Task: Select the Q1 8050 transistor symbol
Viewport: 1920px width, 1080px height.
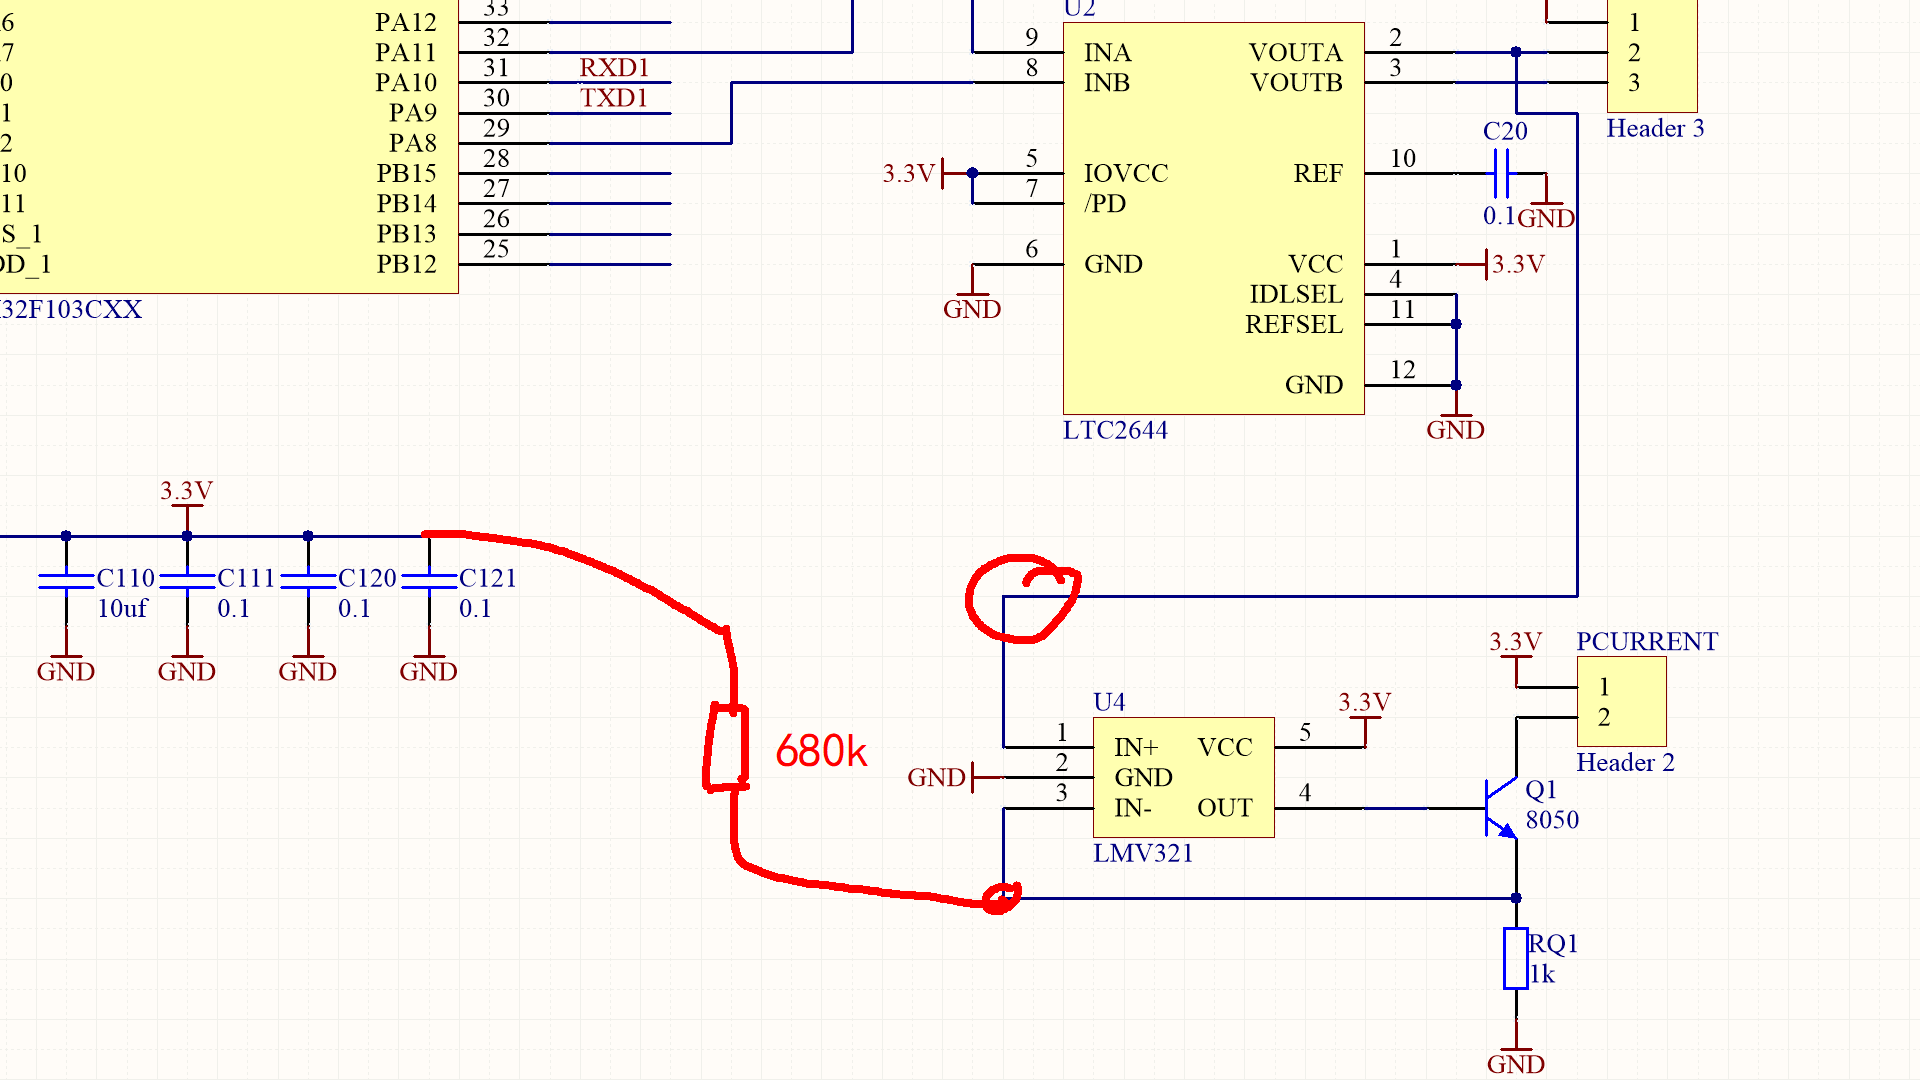Action: pos(1503,806)
